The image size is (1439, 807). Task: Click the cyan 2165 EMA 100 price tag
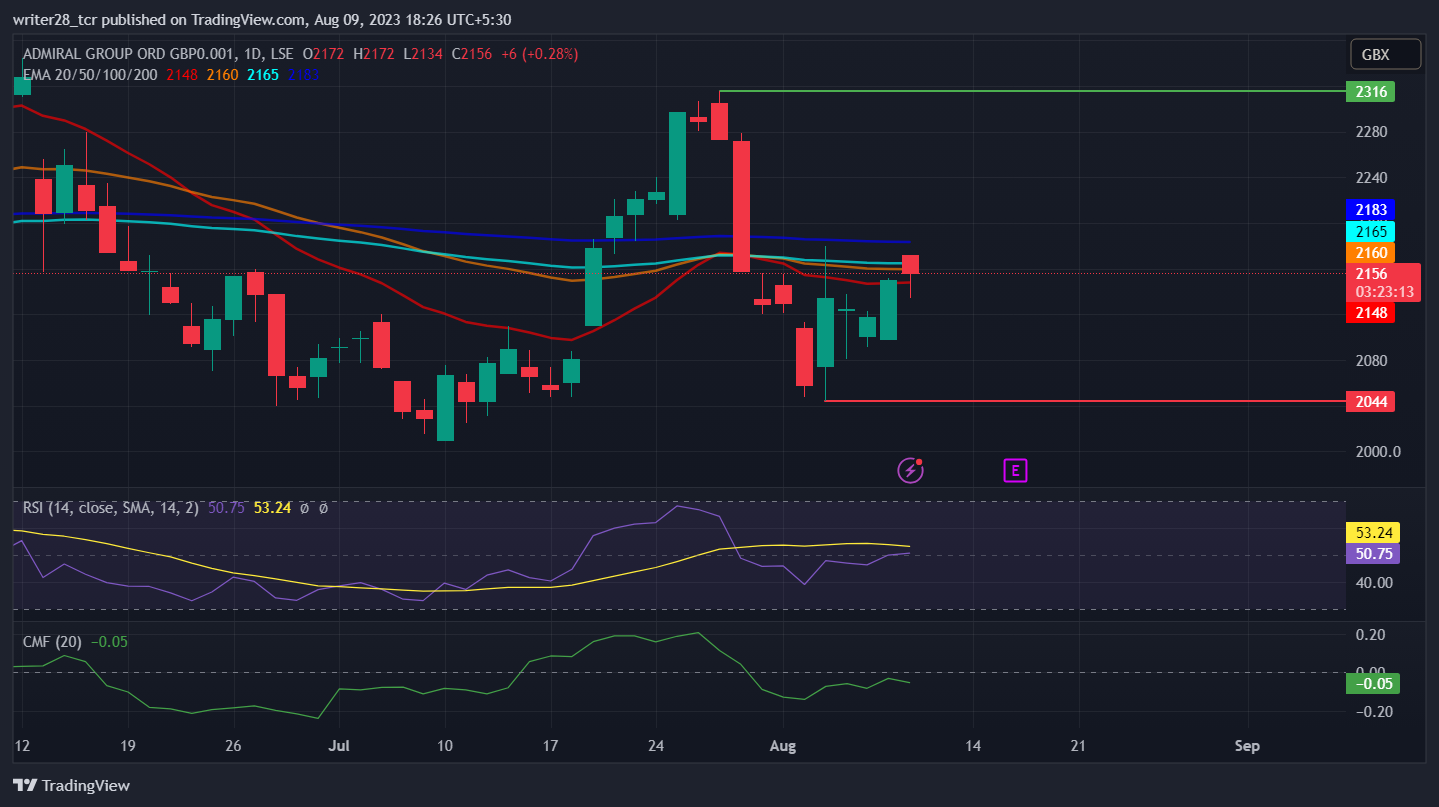[x=1370, y=231]
